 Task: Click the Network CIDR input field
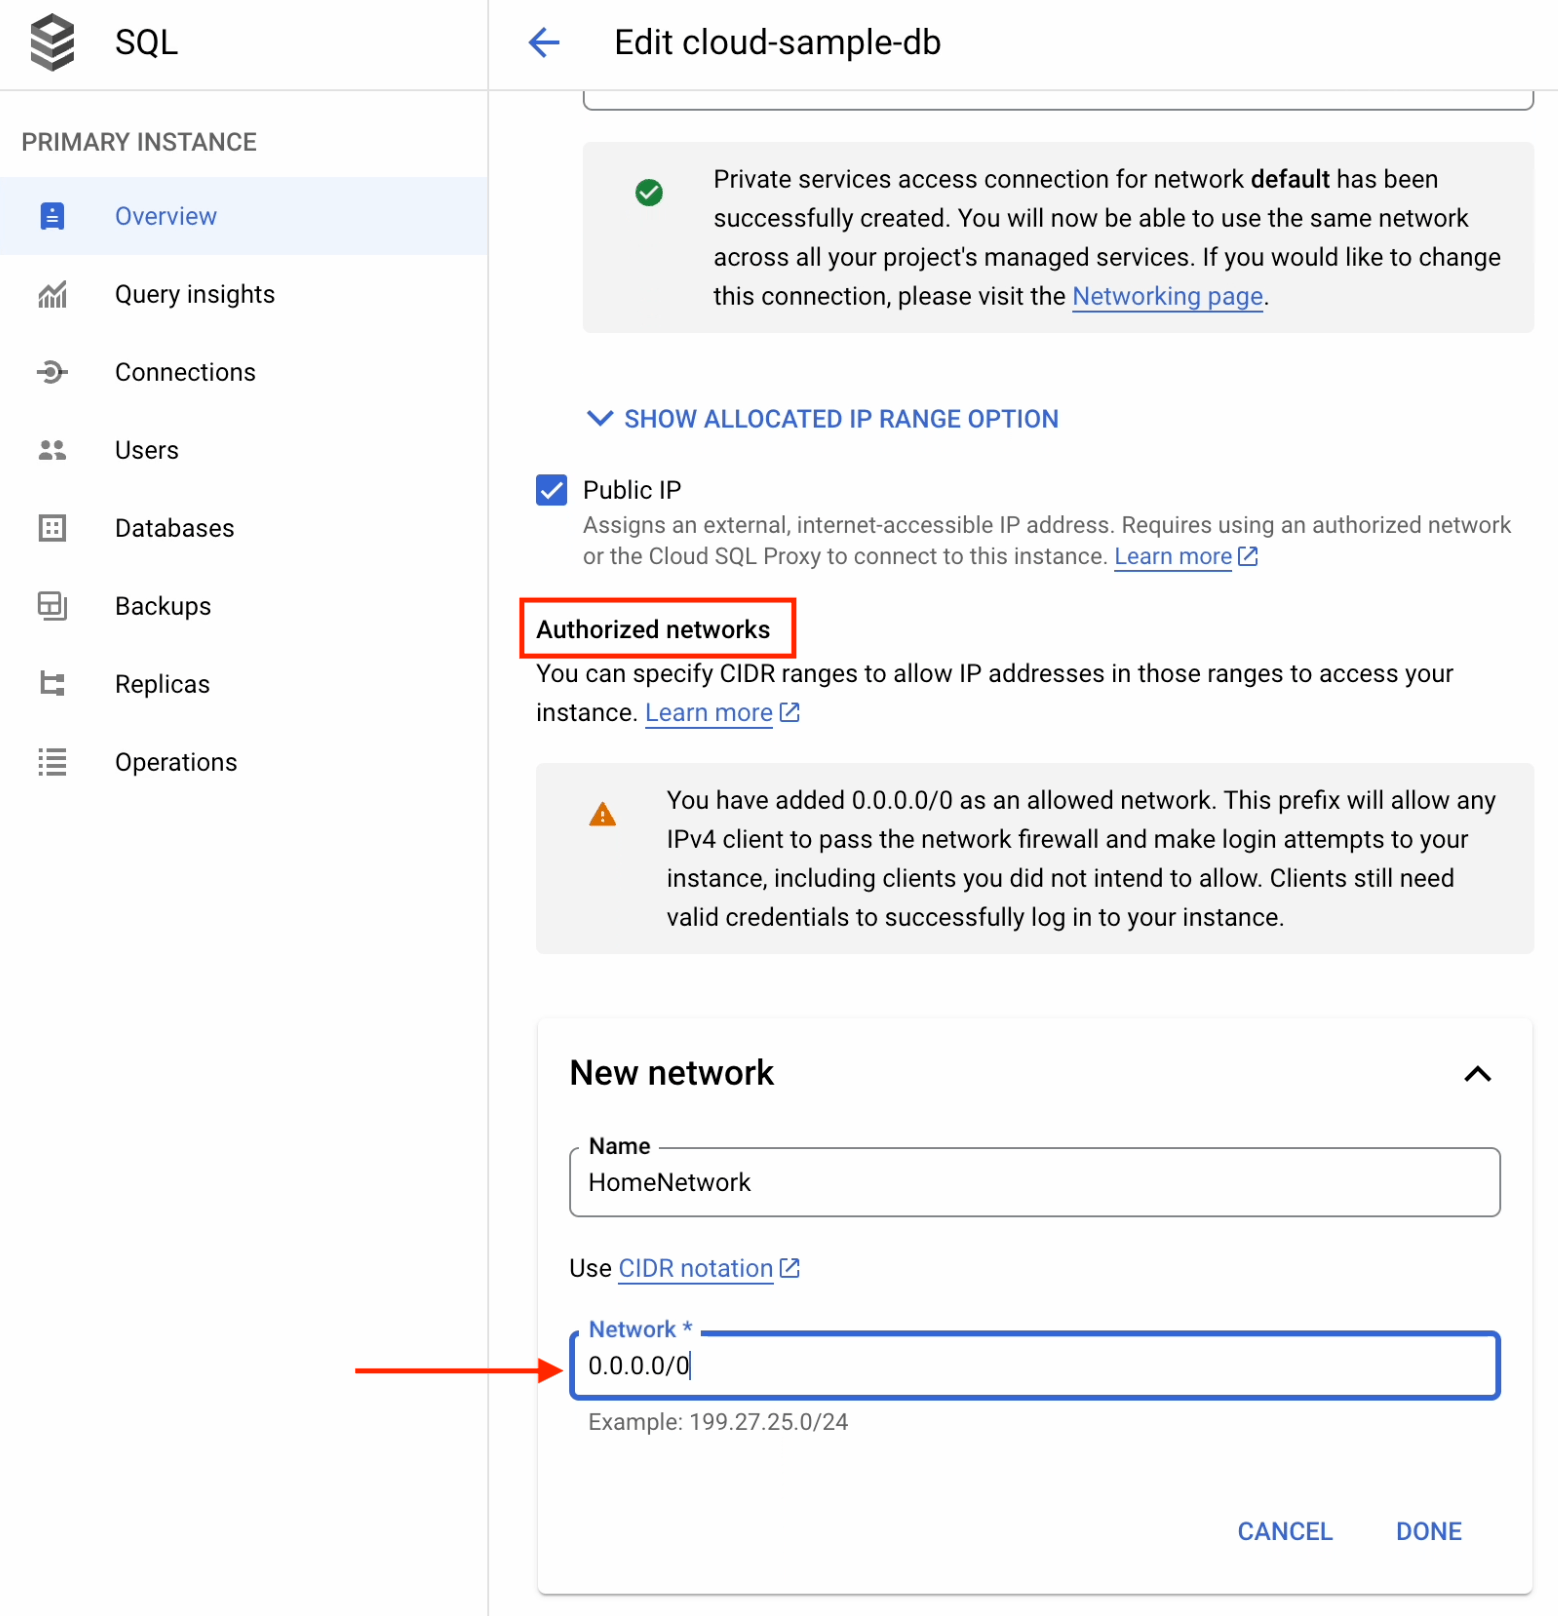1034,1365
